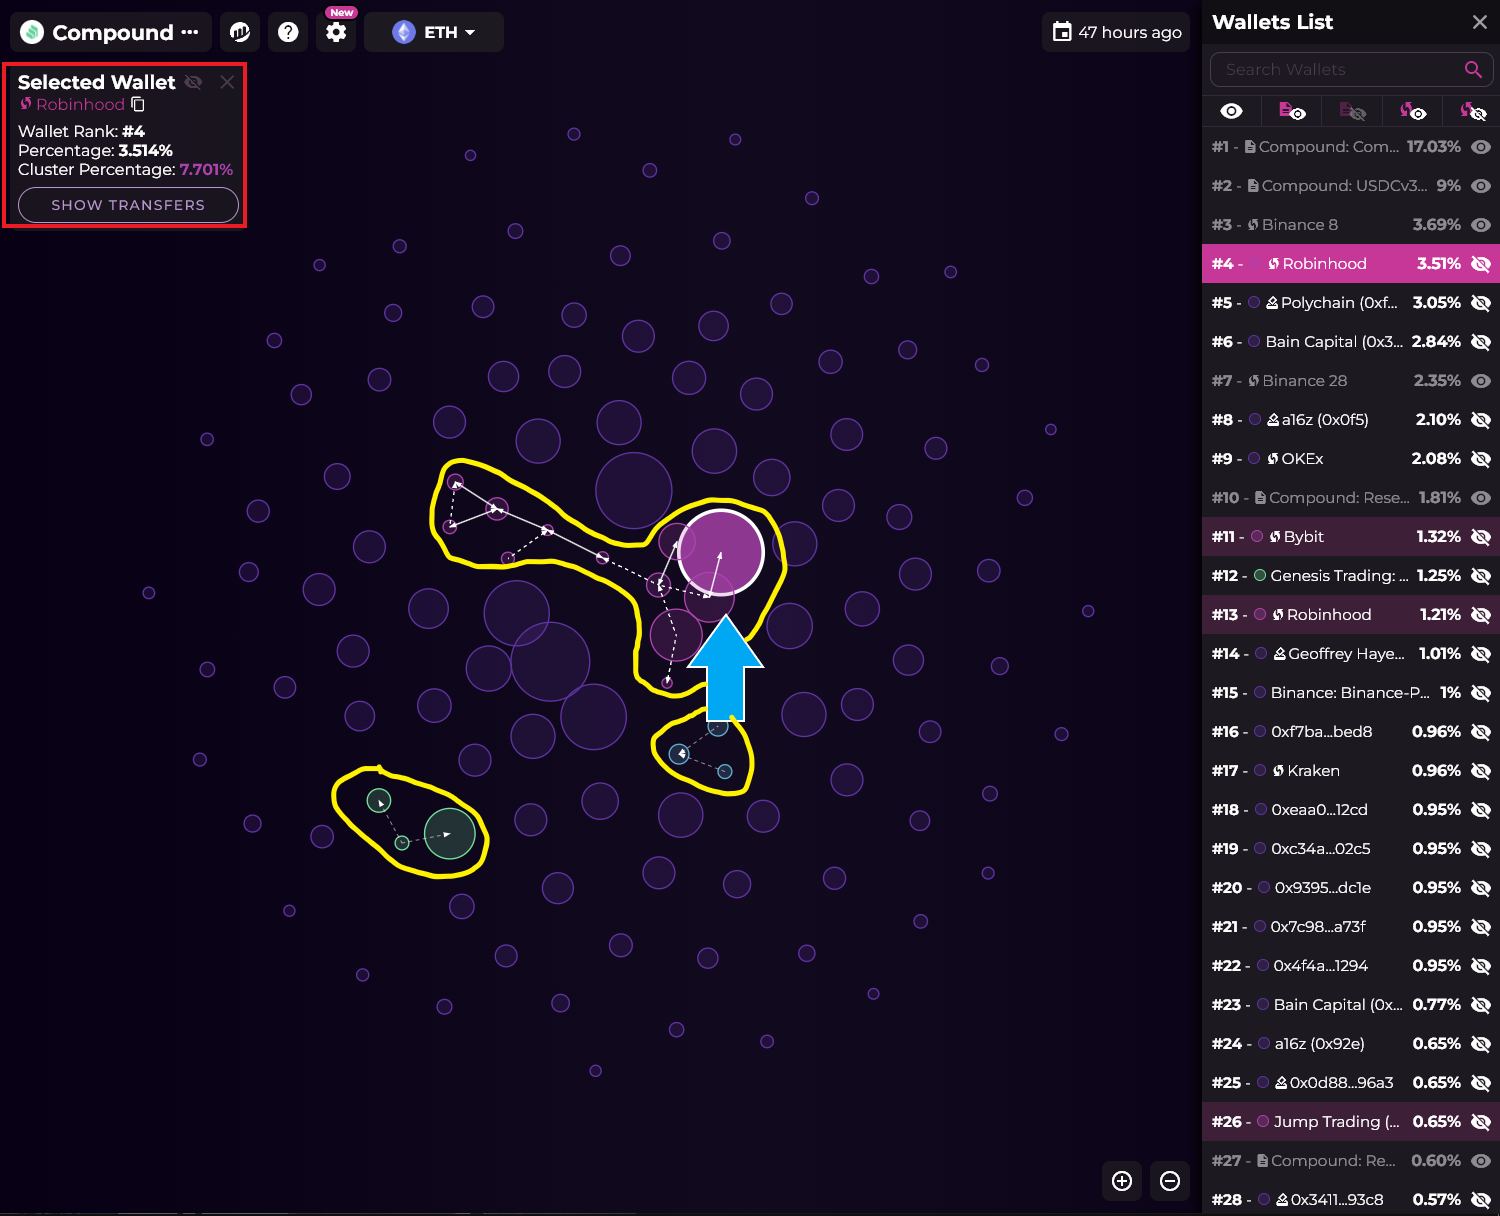Toggle visibility of #11 Bybit wallet

click(x=1481, y=537)
